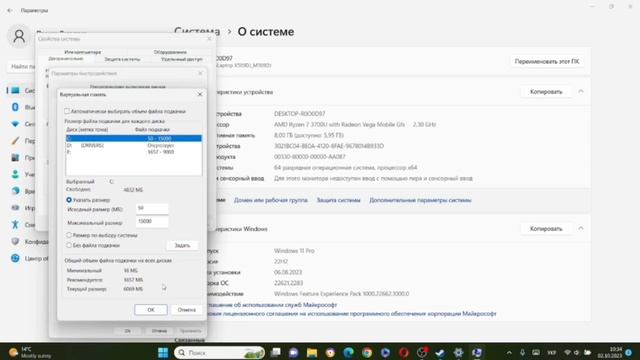Click 'Отмена' in Virtual Memory dialog
This screenshot has height=360, width=640.
[x=187, y=310]
